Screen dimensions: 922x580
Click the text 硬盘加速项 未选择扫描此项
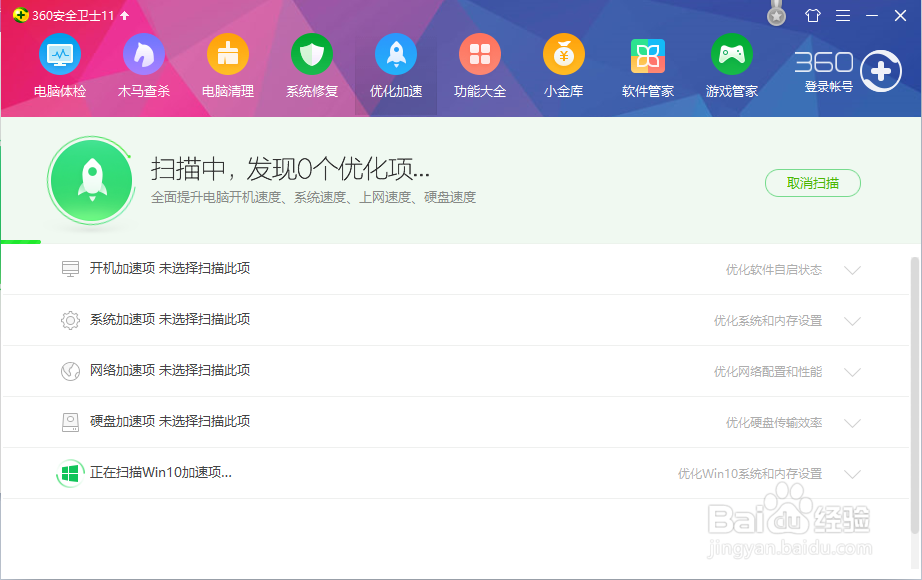(x=170, y=421)
